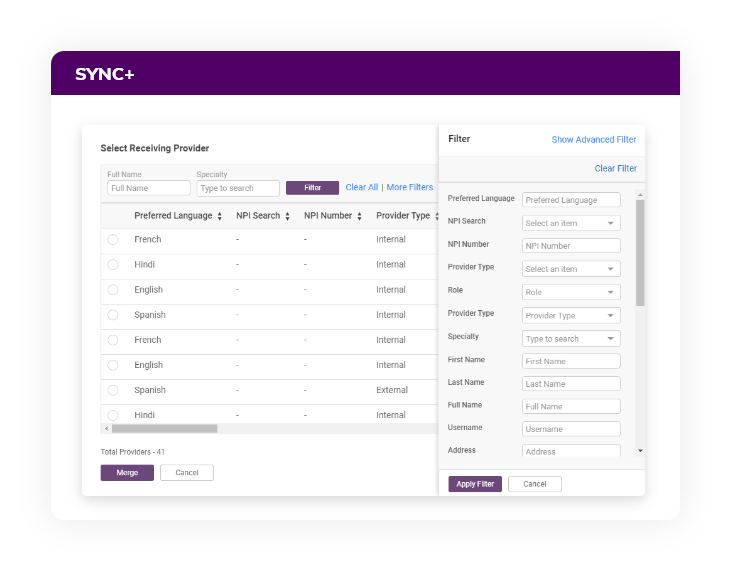Image resolution: width=731 pixels, height=571 pixels.
Task: Open the More Filters link
Action: [410, 188]
